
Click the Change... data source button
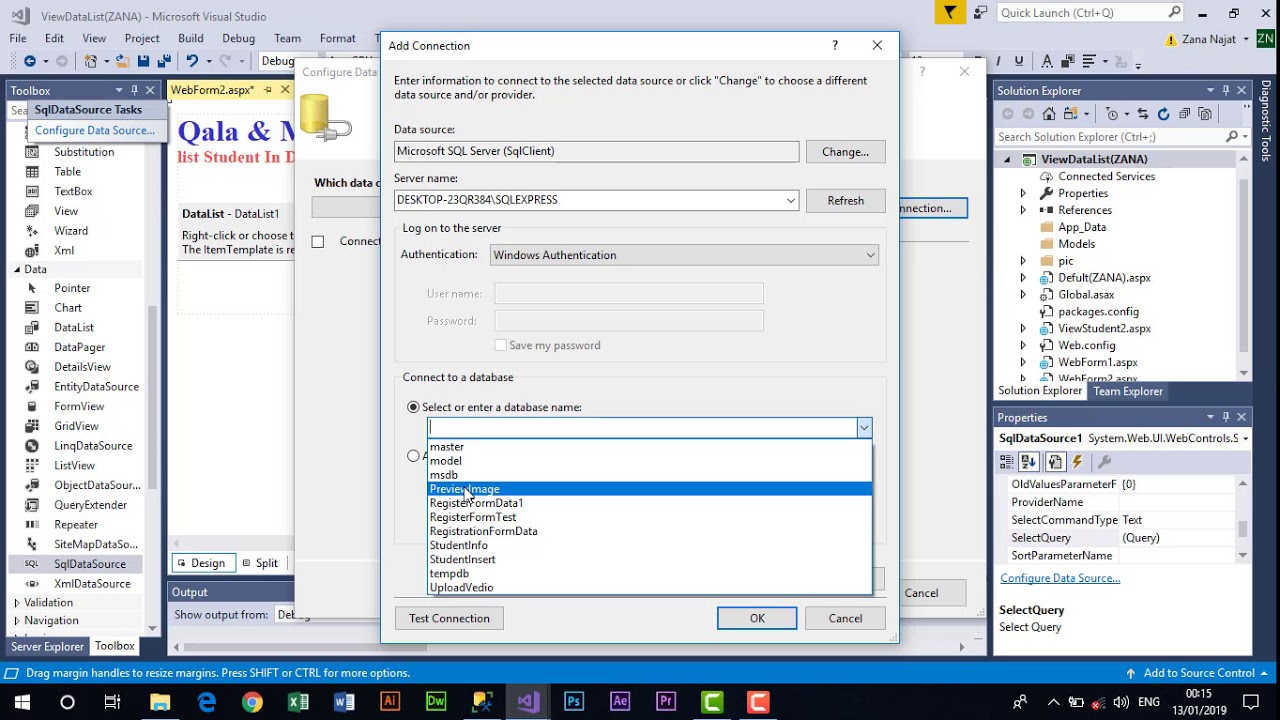click(845, 152)
